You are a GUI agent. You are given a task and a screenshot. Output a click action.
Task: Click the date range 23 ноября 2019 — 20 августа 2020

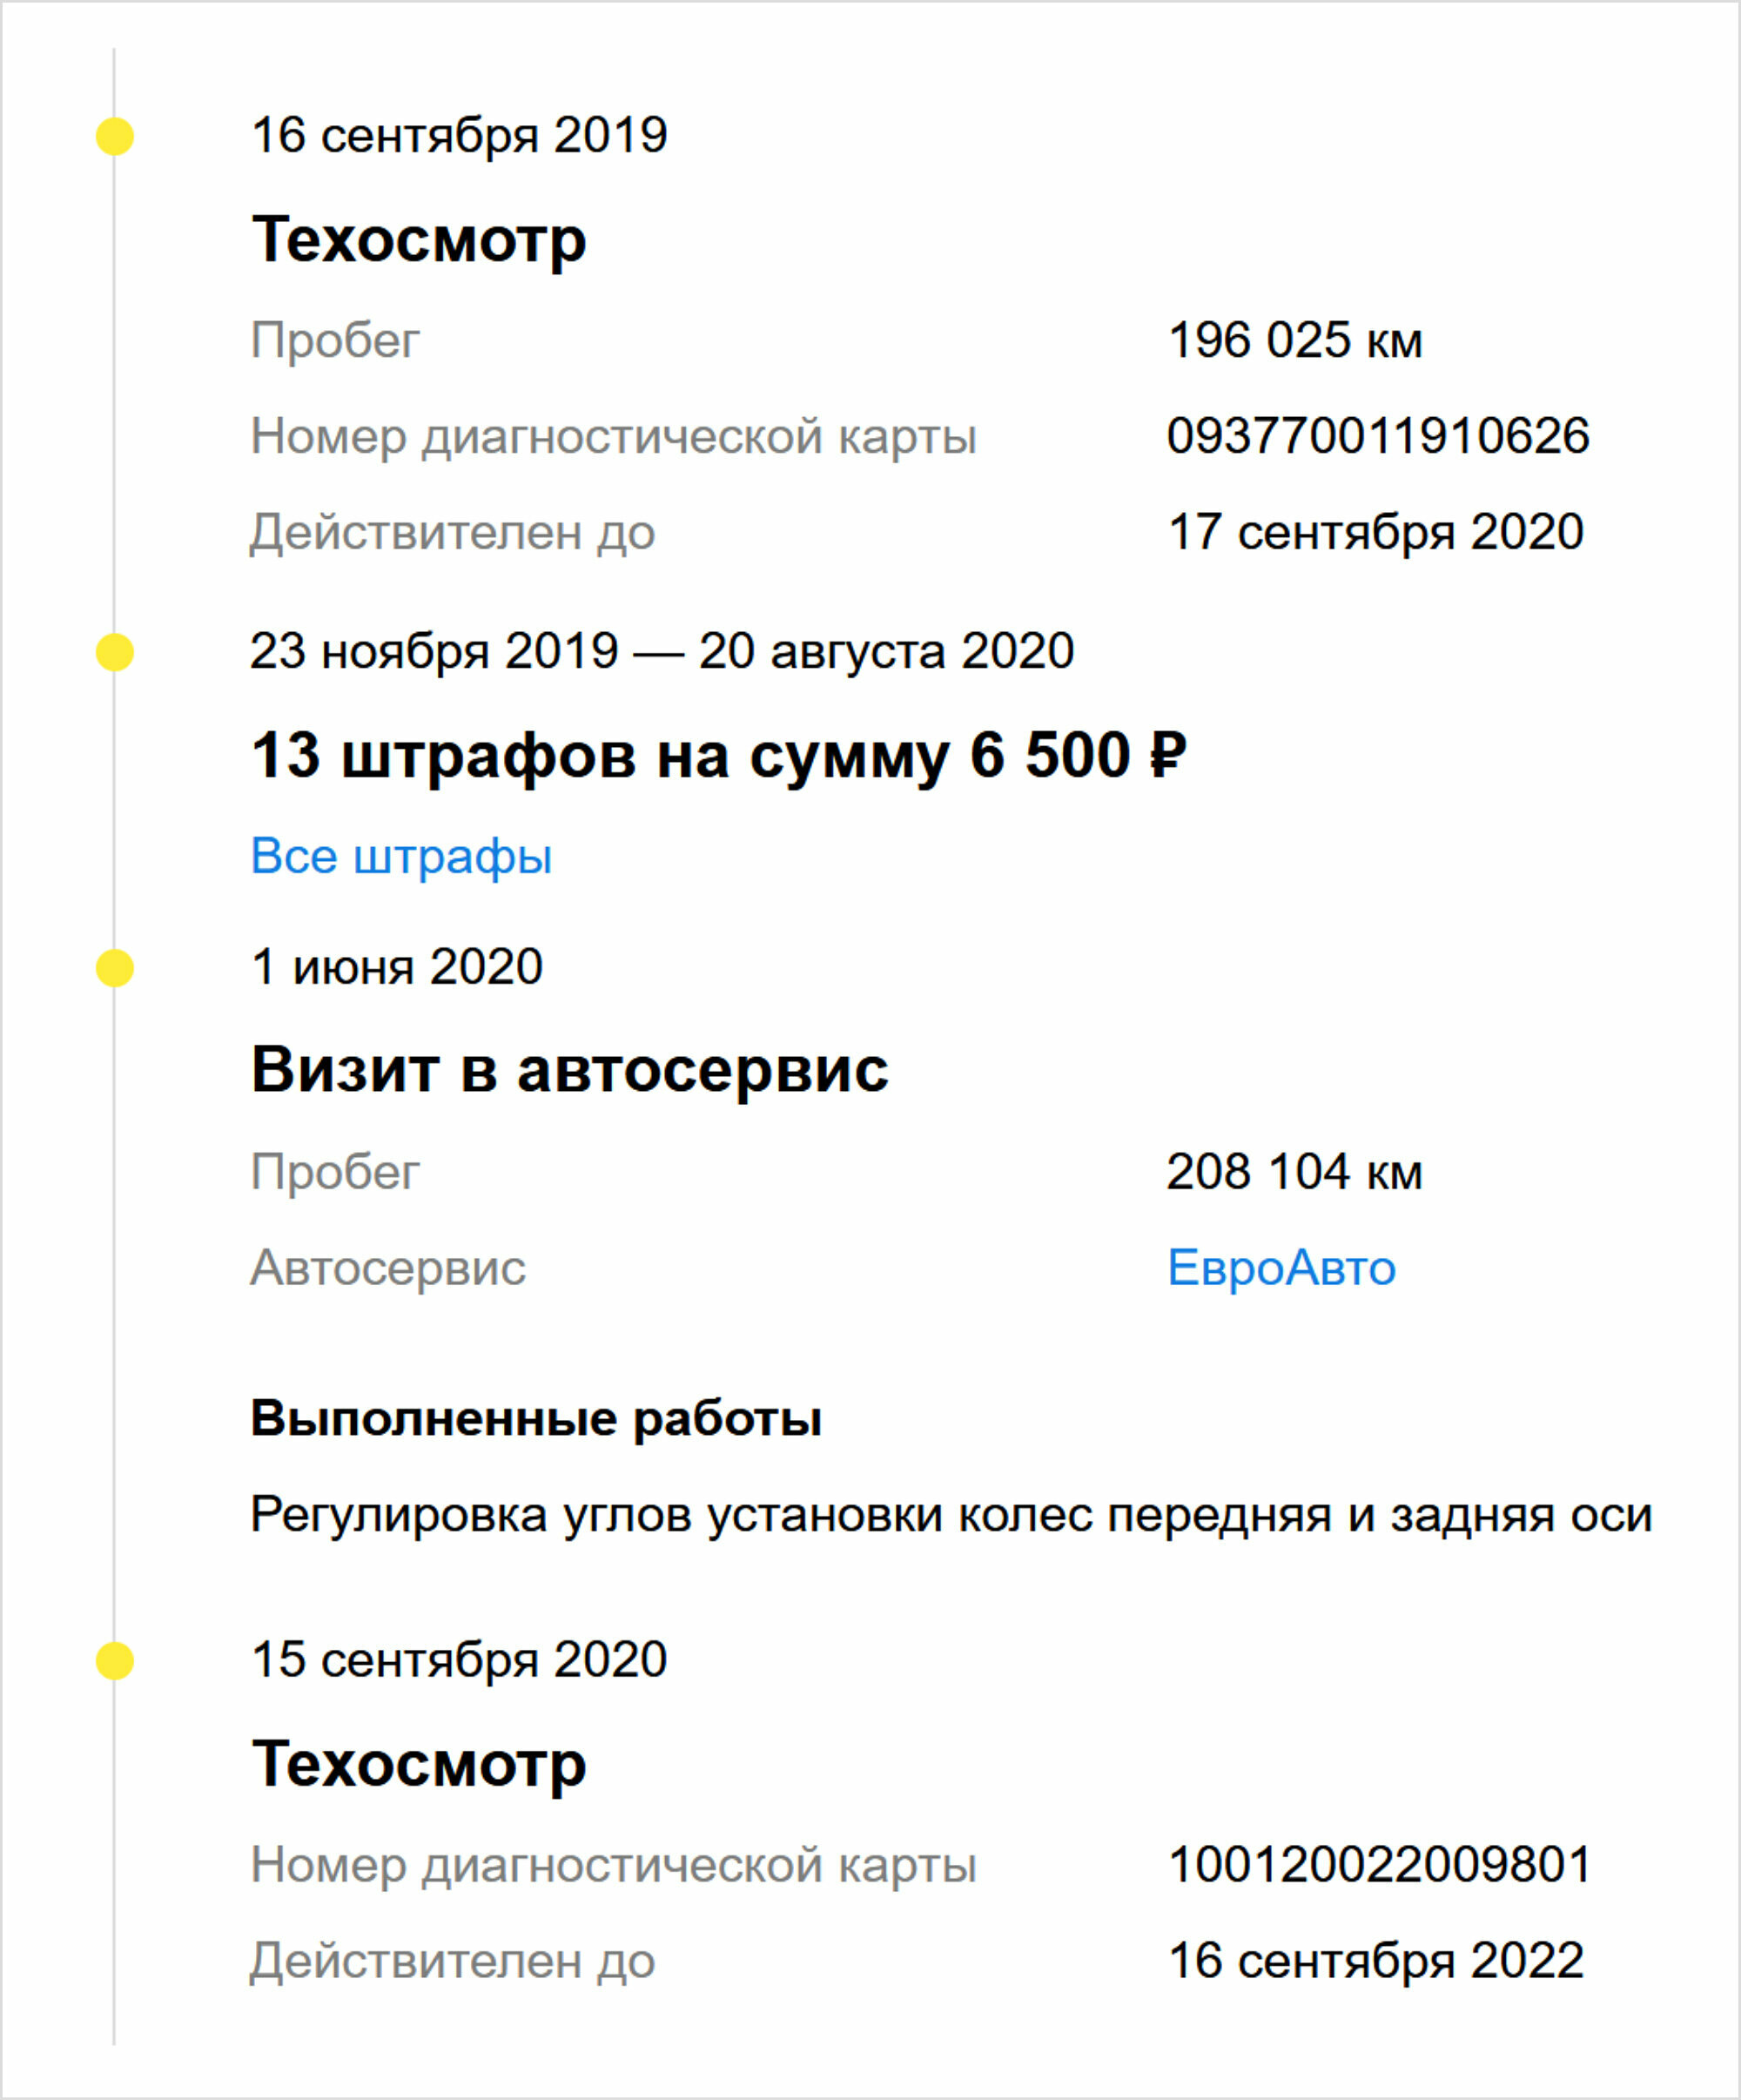[x=662, y=651]
